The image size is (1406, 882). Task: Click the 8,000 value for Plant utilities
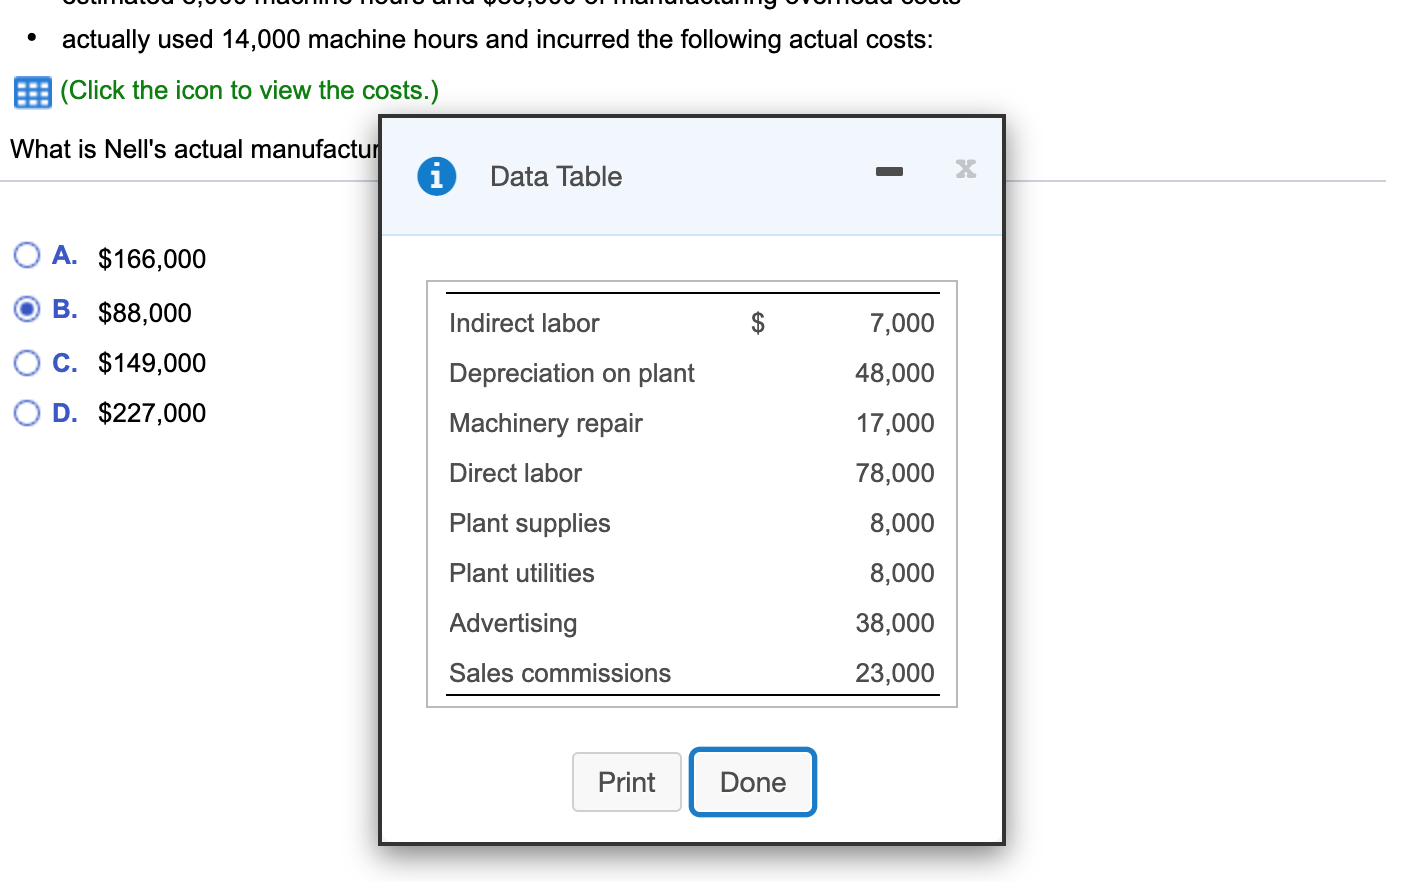tap(902, 573)
